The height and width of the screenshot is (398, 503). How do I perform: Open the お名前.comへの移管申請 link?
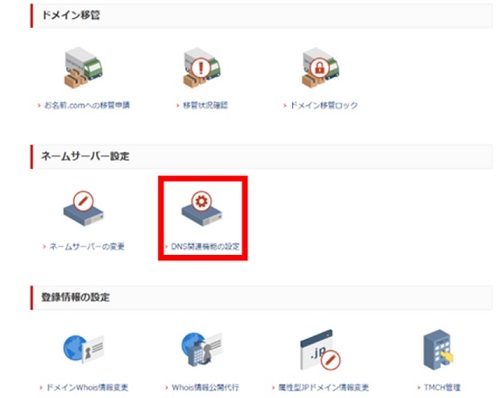[x=87, y=105]
